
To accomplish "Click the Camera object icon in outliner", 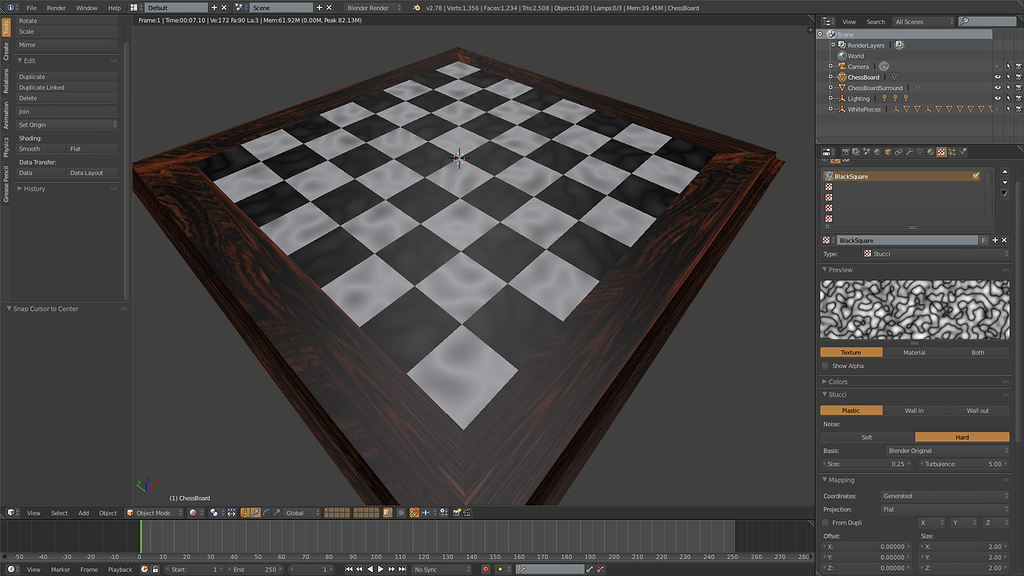I will [x=842, y=67].
